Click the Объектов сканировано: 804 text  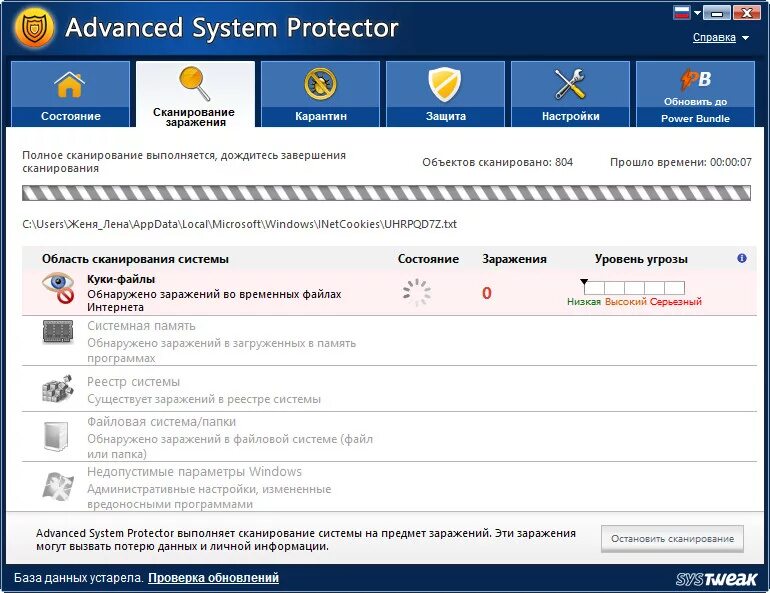click(497, 162)
